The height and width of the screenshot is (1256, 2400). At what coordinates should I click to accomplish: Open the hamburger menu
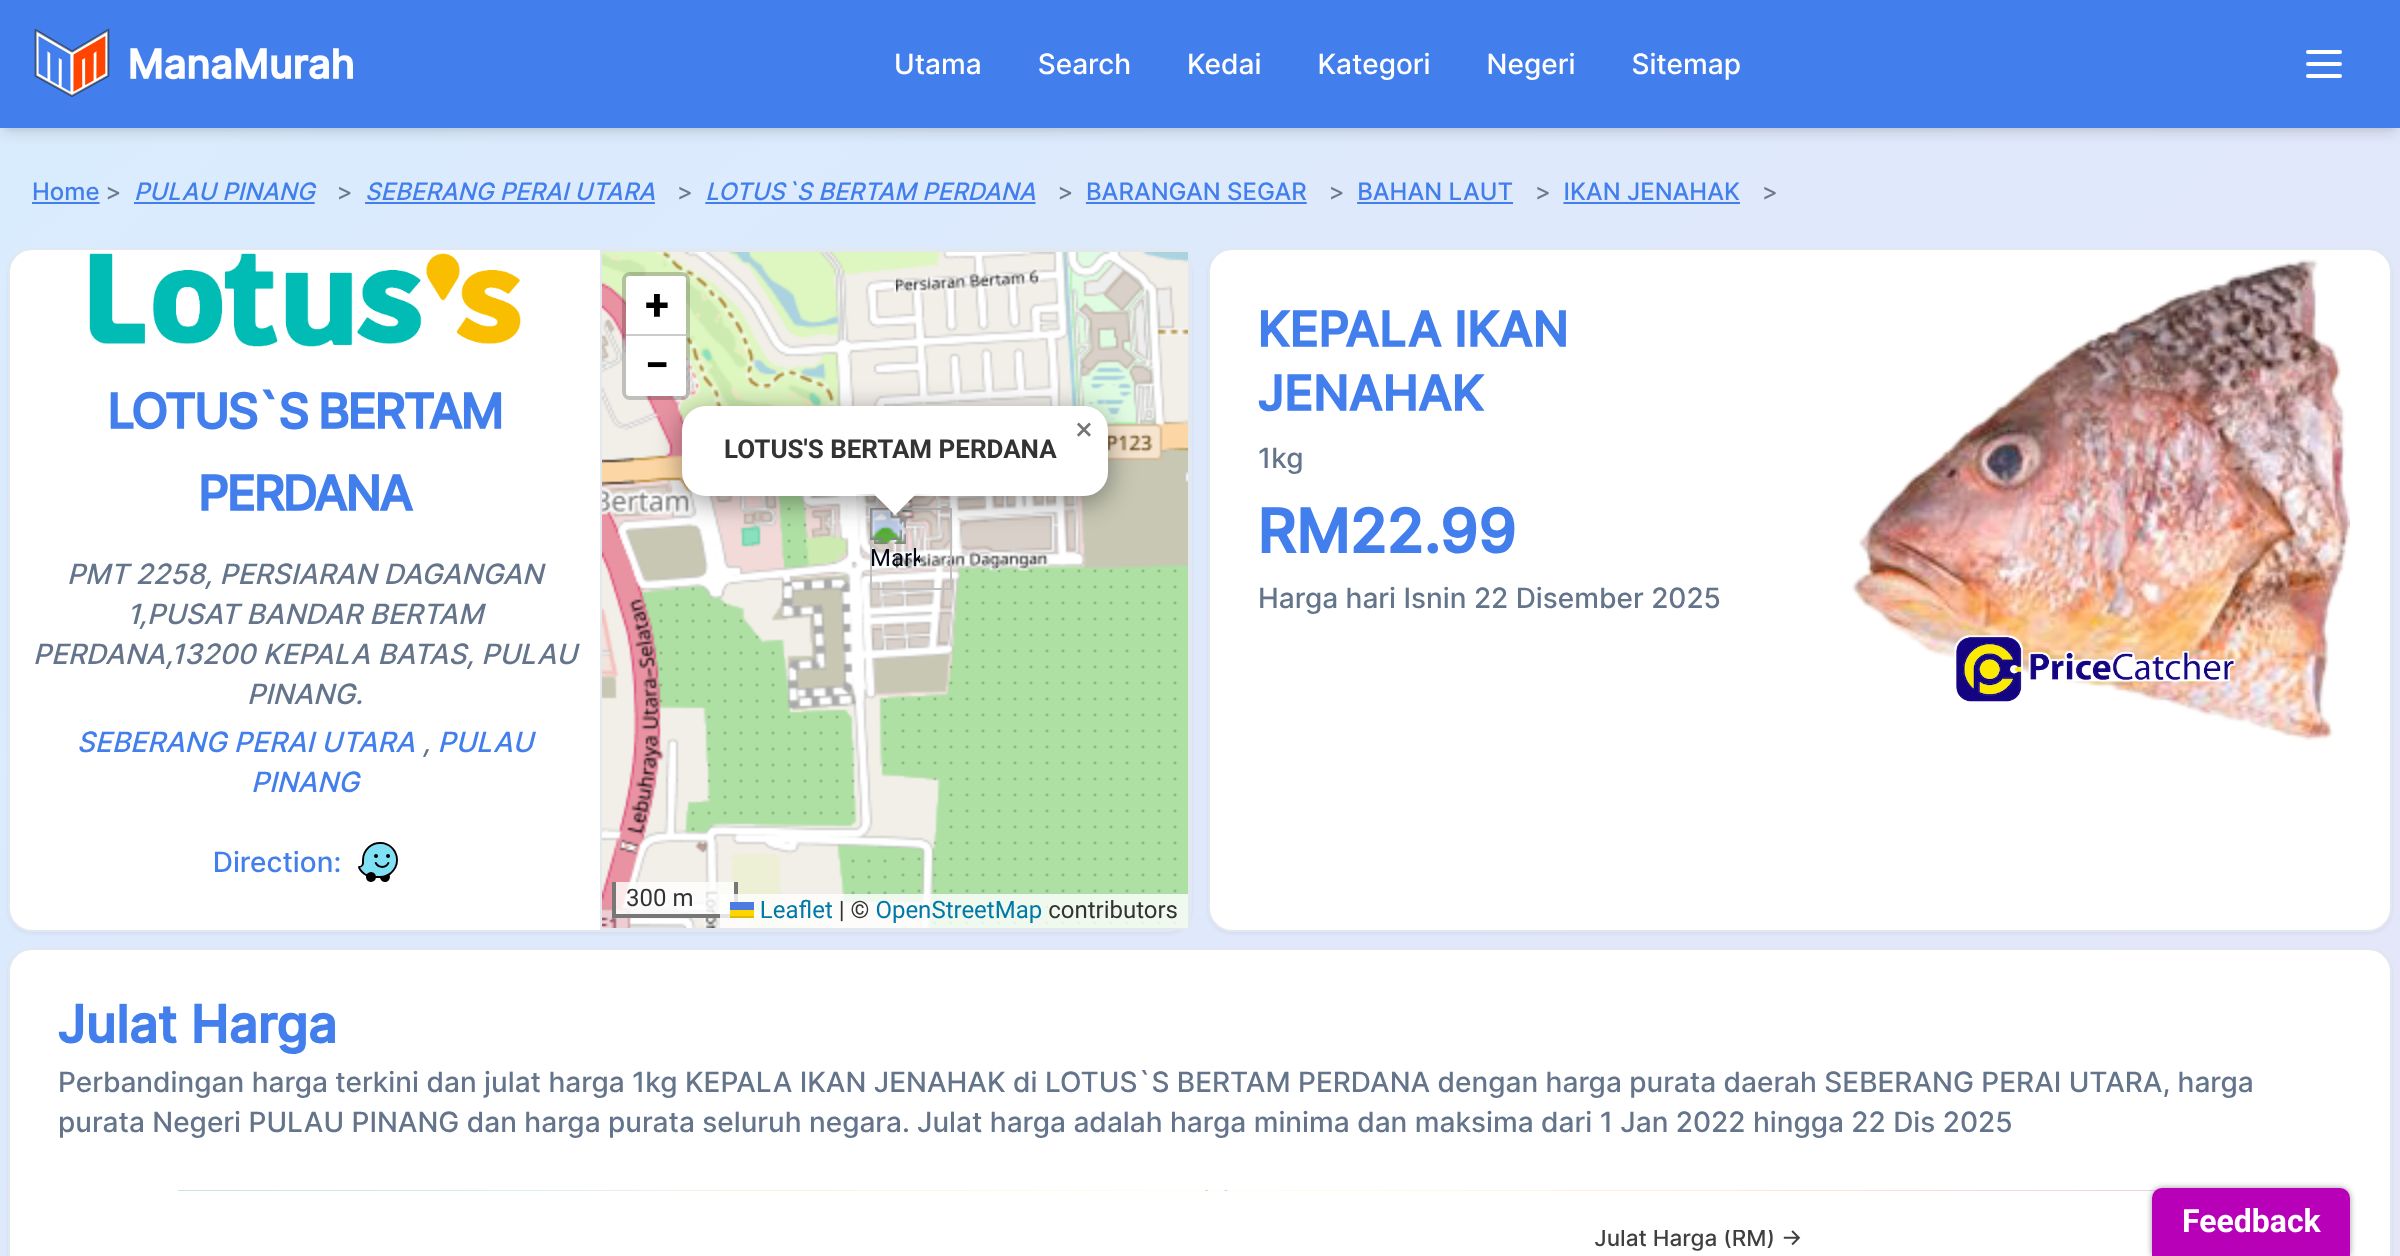(x=2323, y=64)
